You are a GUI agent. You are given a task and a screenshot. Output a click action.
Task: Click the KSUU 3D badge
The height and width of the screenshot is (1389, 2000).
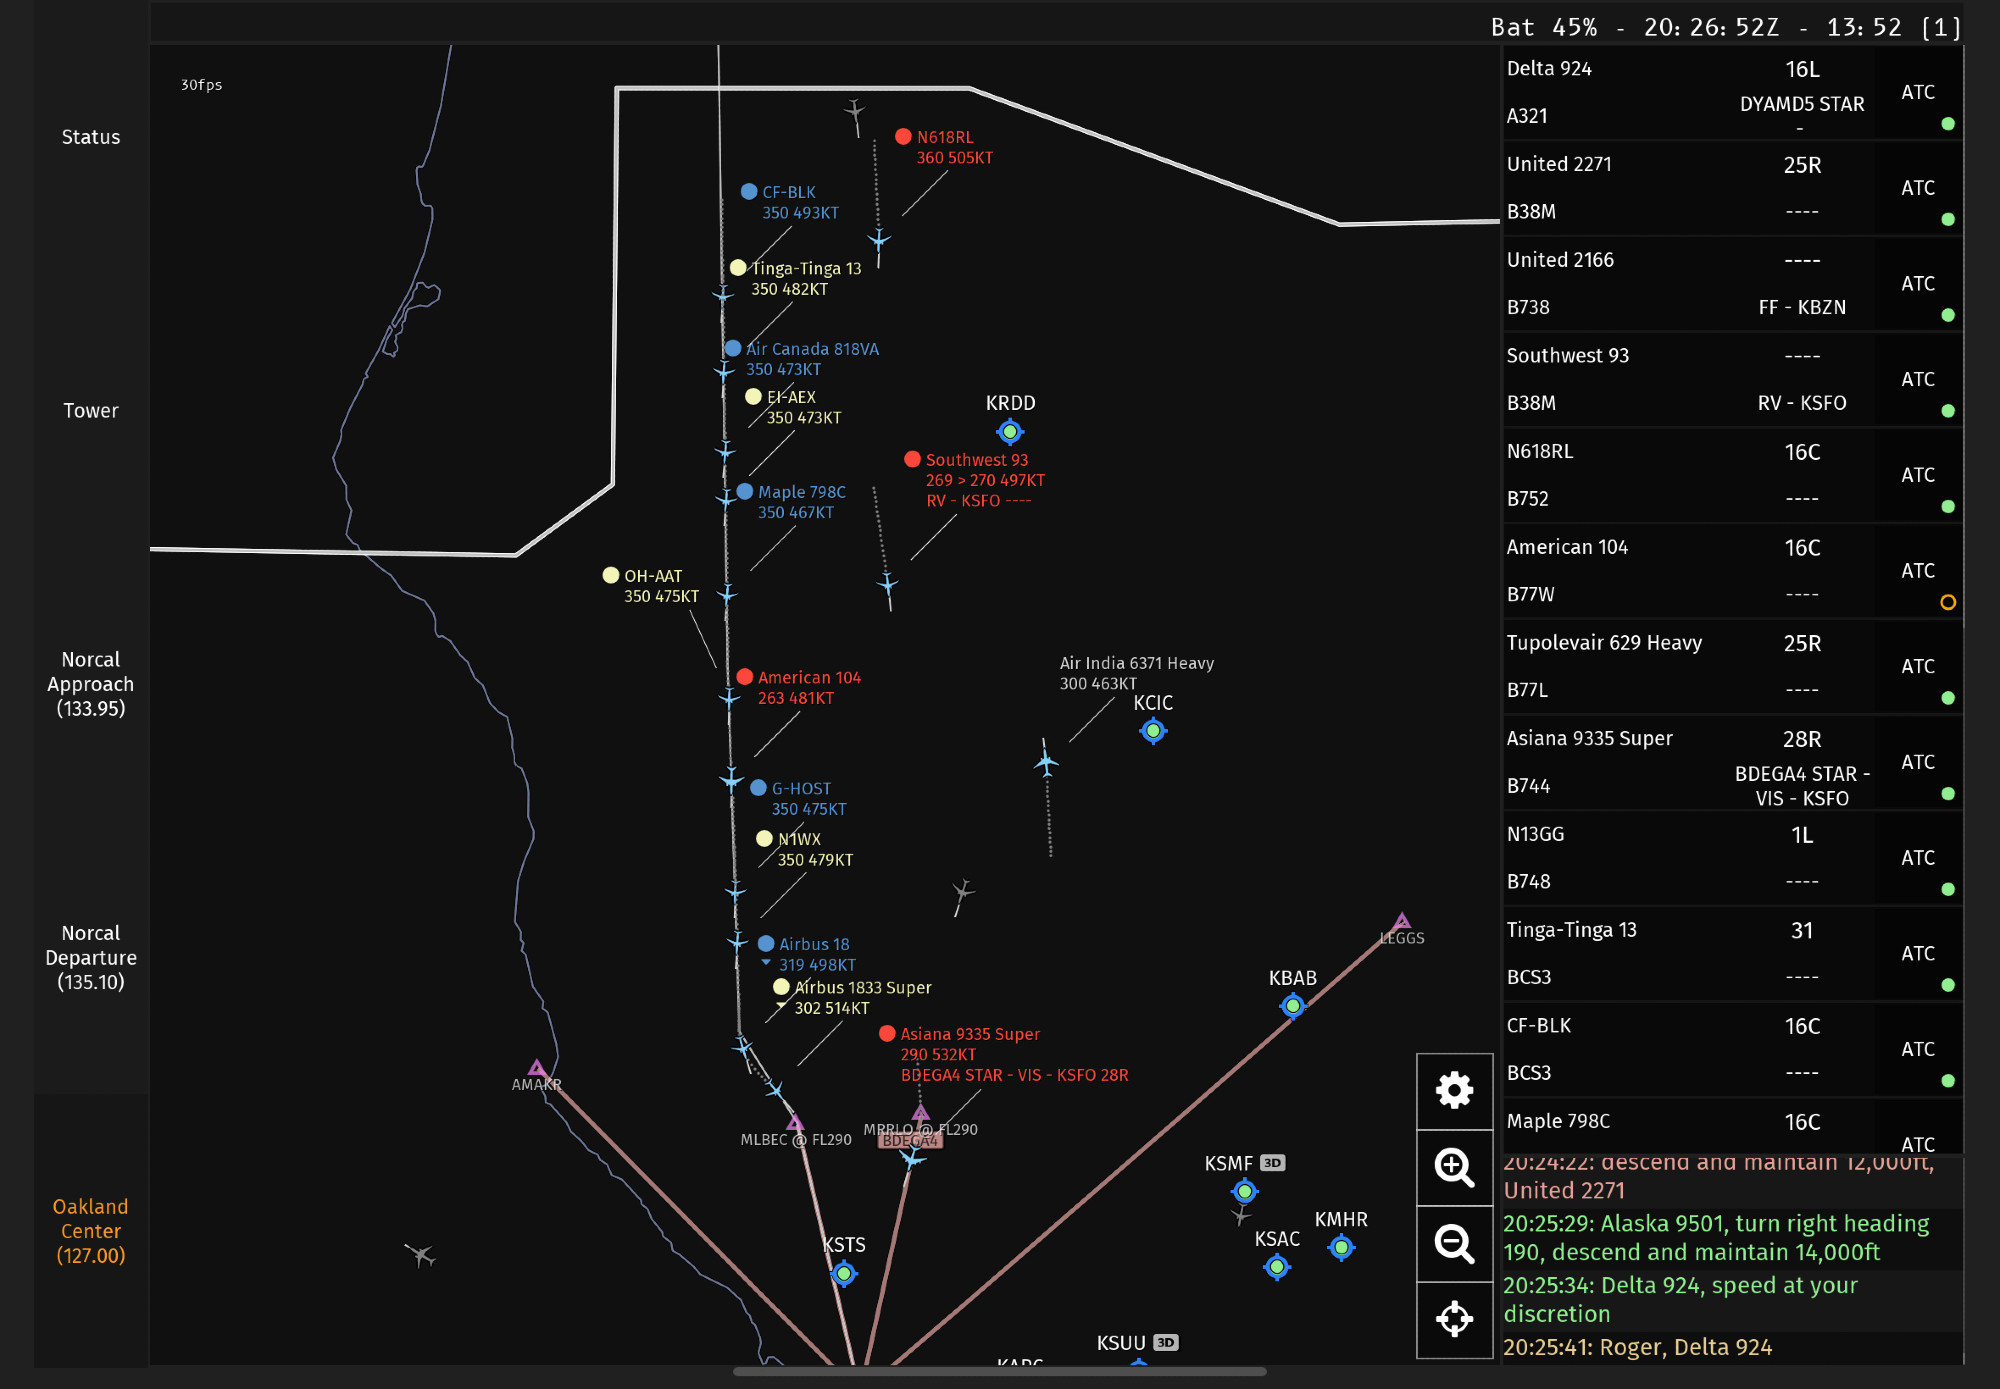(x=1166, y=1343)
